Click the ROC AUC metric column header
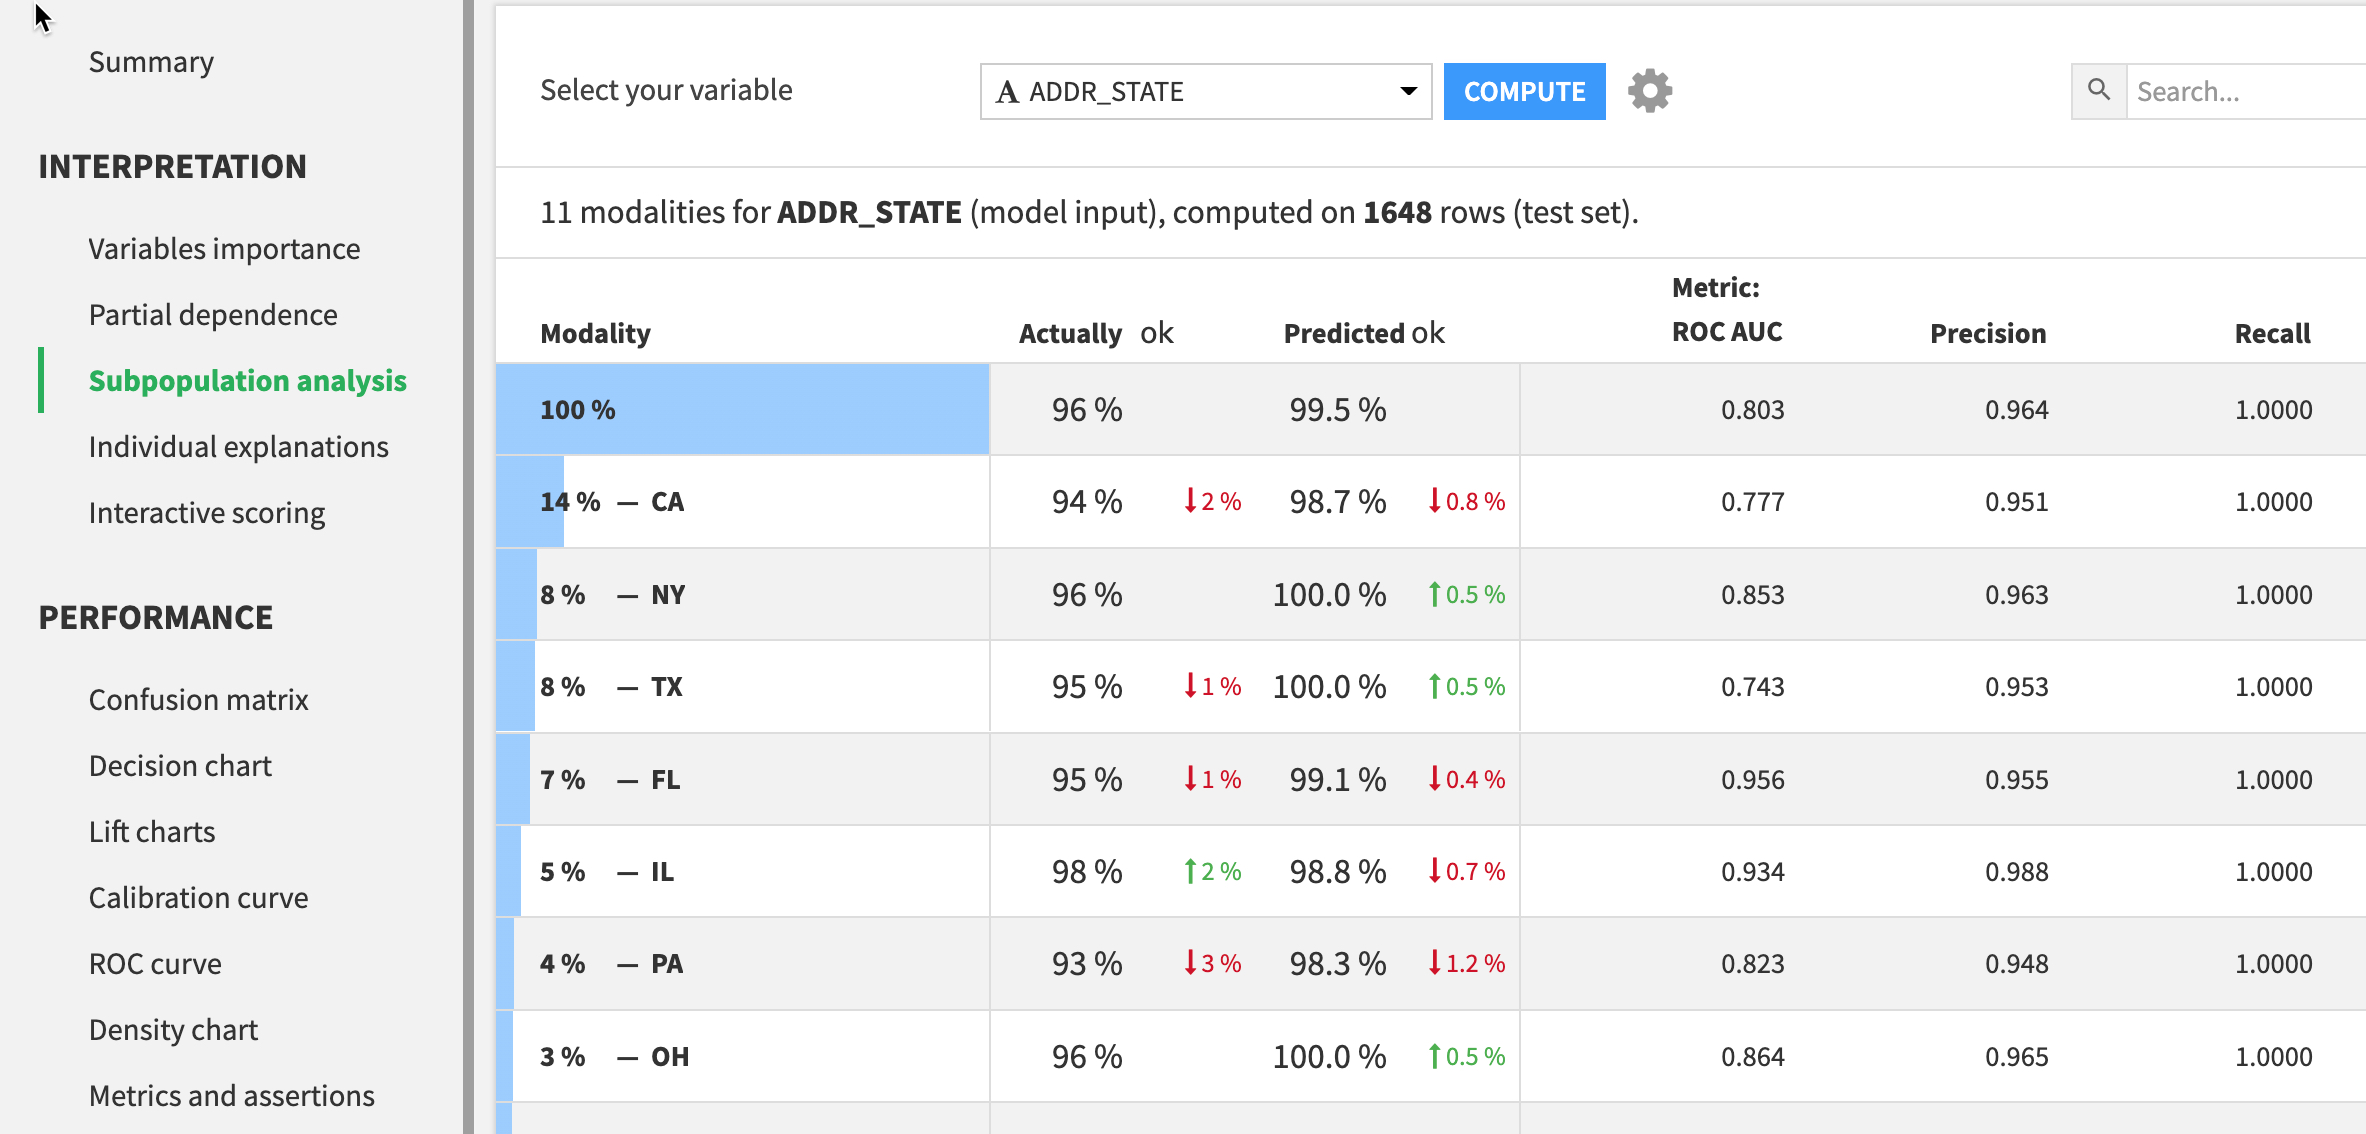This screenshot has height=1134, width=2366. 1726,332
